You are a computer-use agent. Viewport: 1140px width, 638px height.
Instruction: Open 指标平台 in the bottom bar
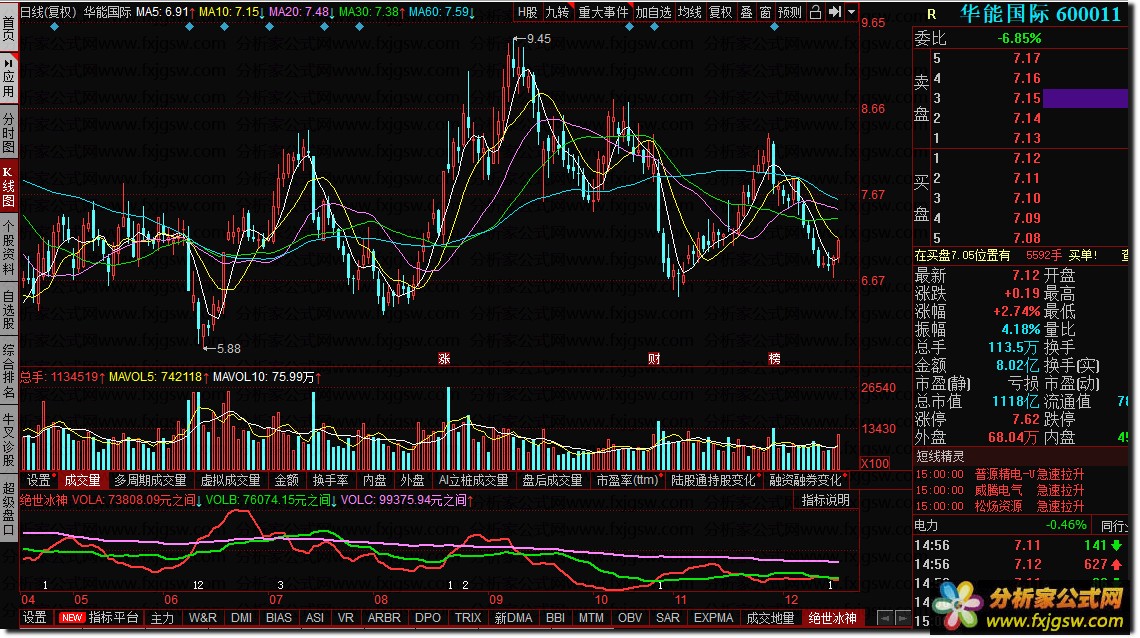pos(113,618)
